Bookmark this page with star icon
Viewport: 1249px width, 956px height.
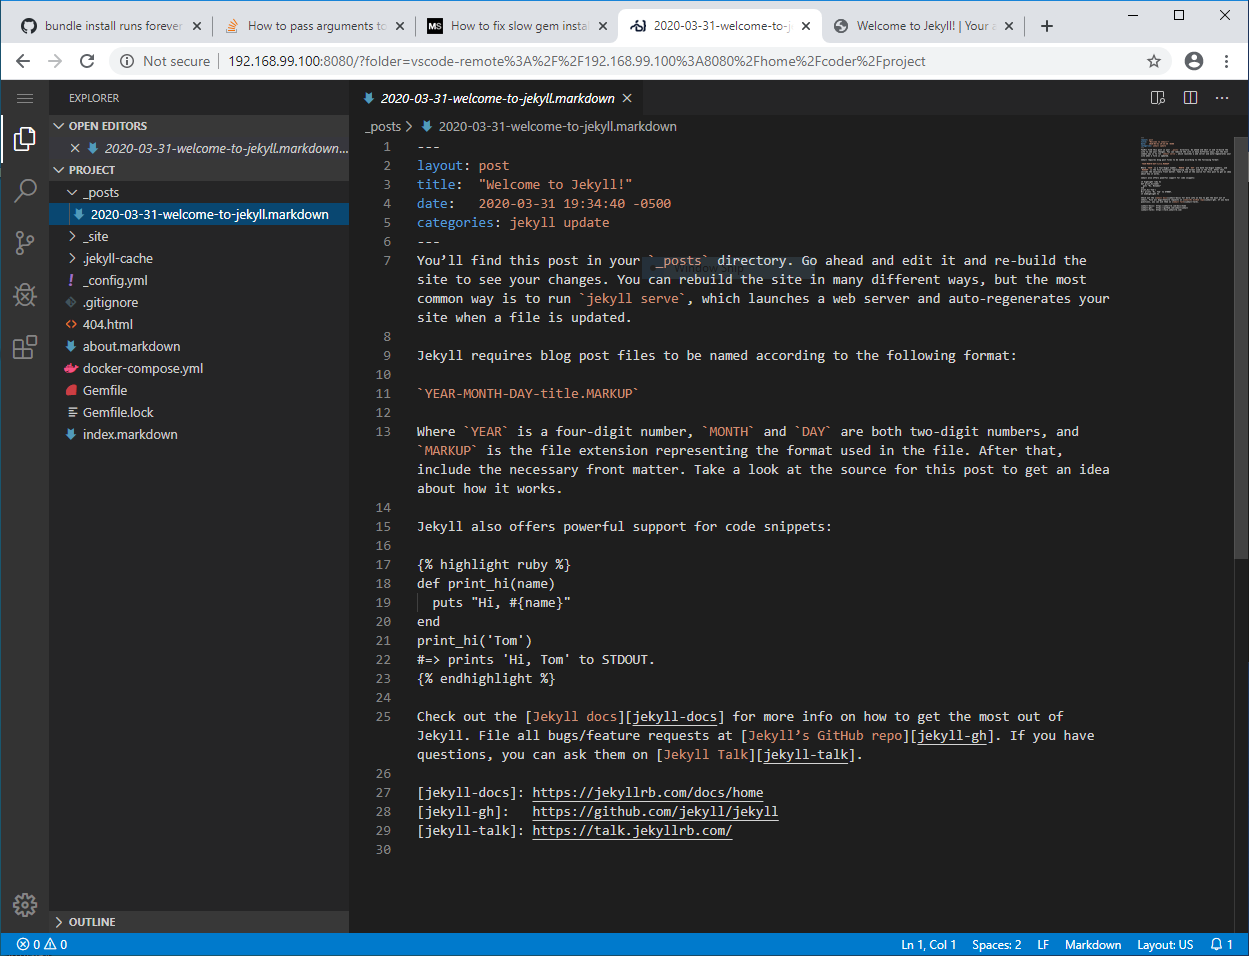point(1154,61)
